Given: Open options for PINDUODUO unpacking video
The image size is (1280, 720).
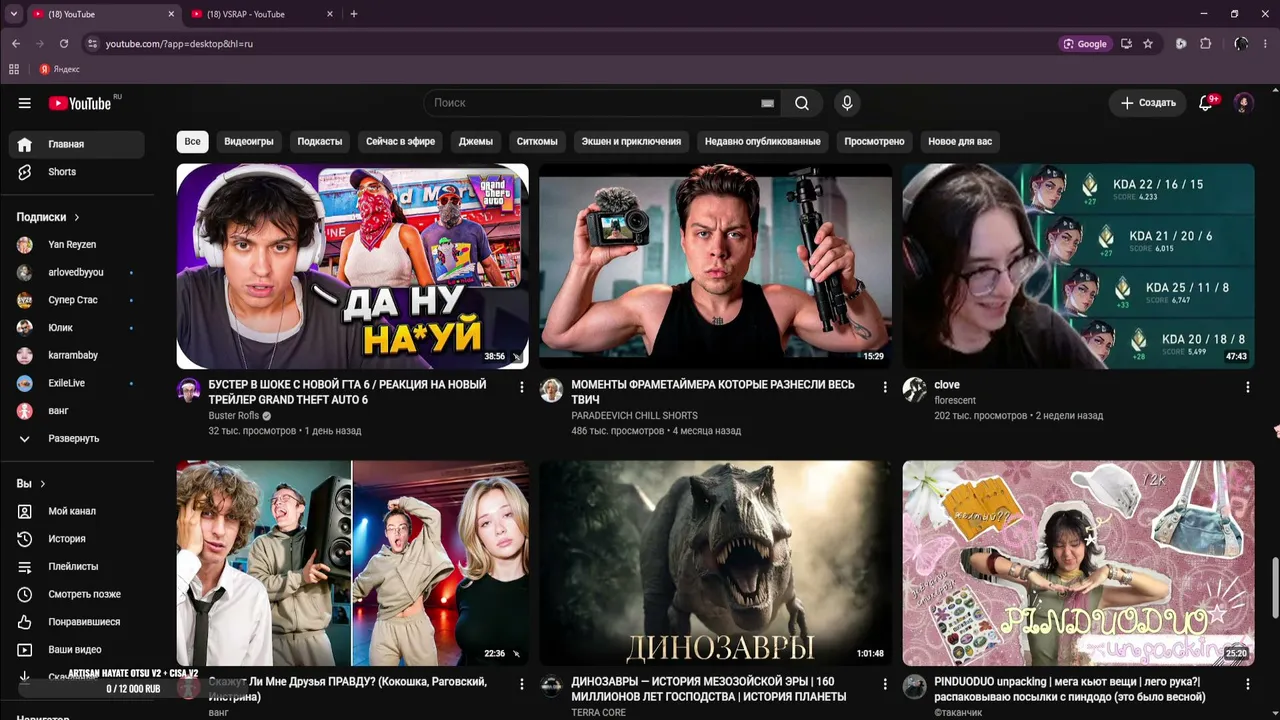Looking at the screenshot, I should click(x=1247, y=684).
